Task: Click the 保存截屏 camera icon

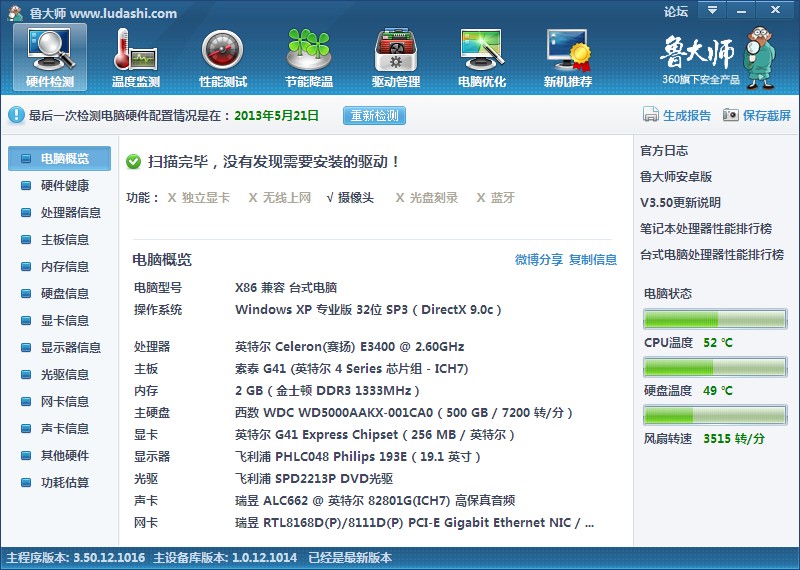Action: pos(731,115)
